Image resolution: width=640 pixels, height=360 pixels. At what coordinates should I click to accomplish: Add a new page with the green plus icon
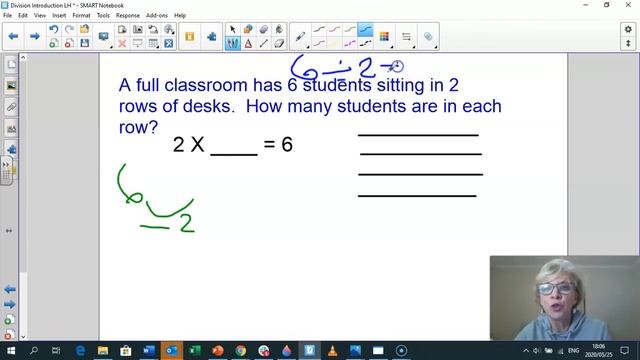[53, 43]
